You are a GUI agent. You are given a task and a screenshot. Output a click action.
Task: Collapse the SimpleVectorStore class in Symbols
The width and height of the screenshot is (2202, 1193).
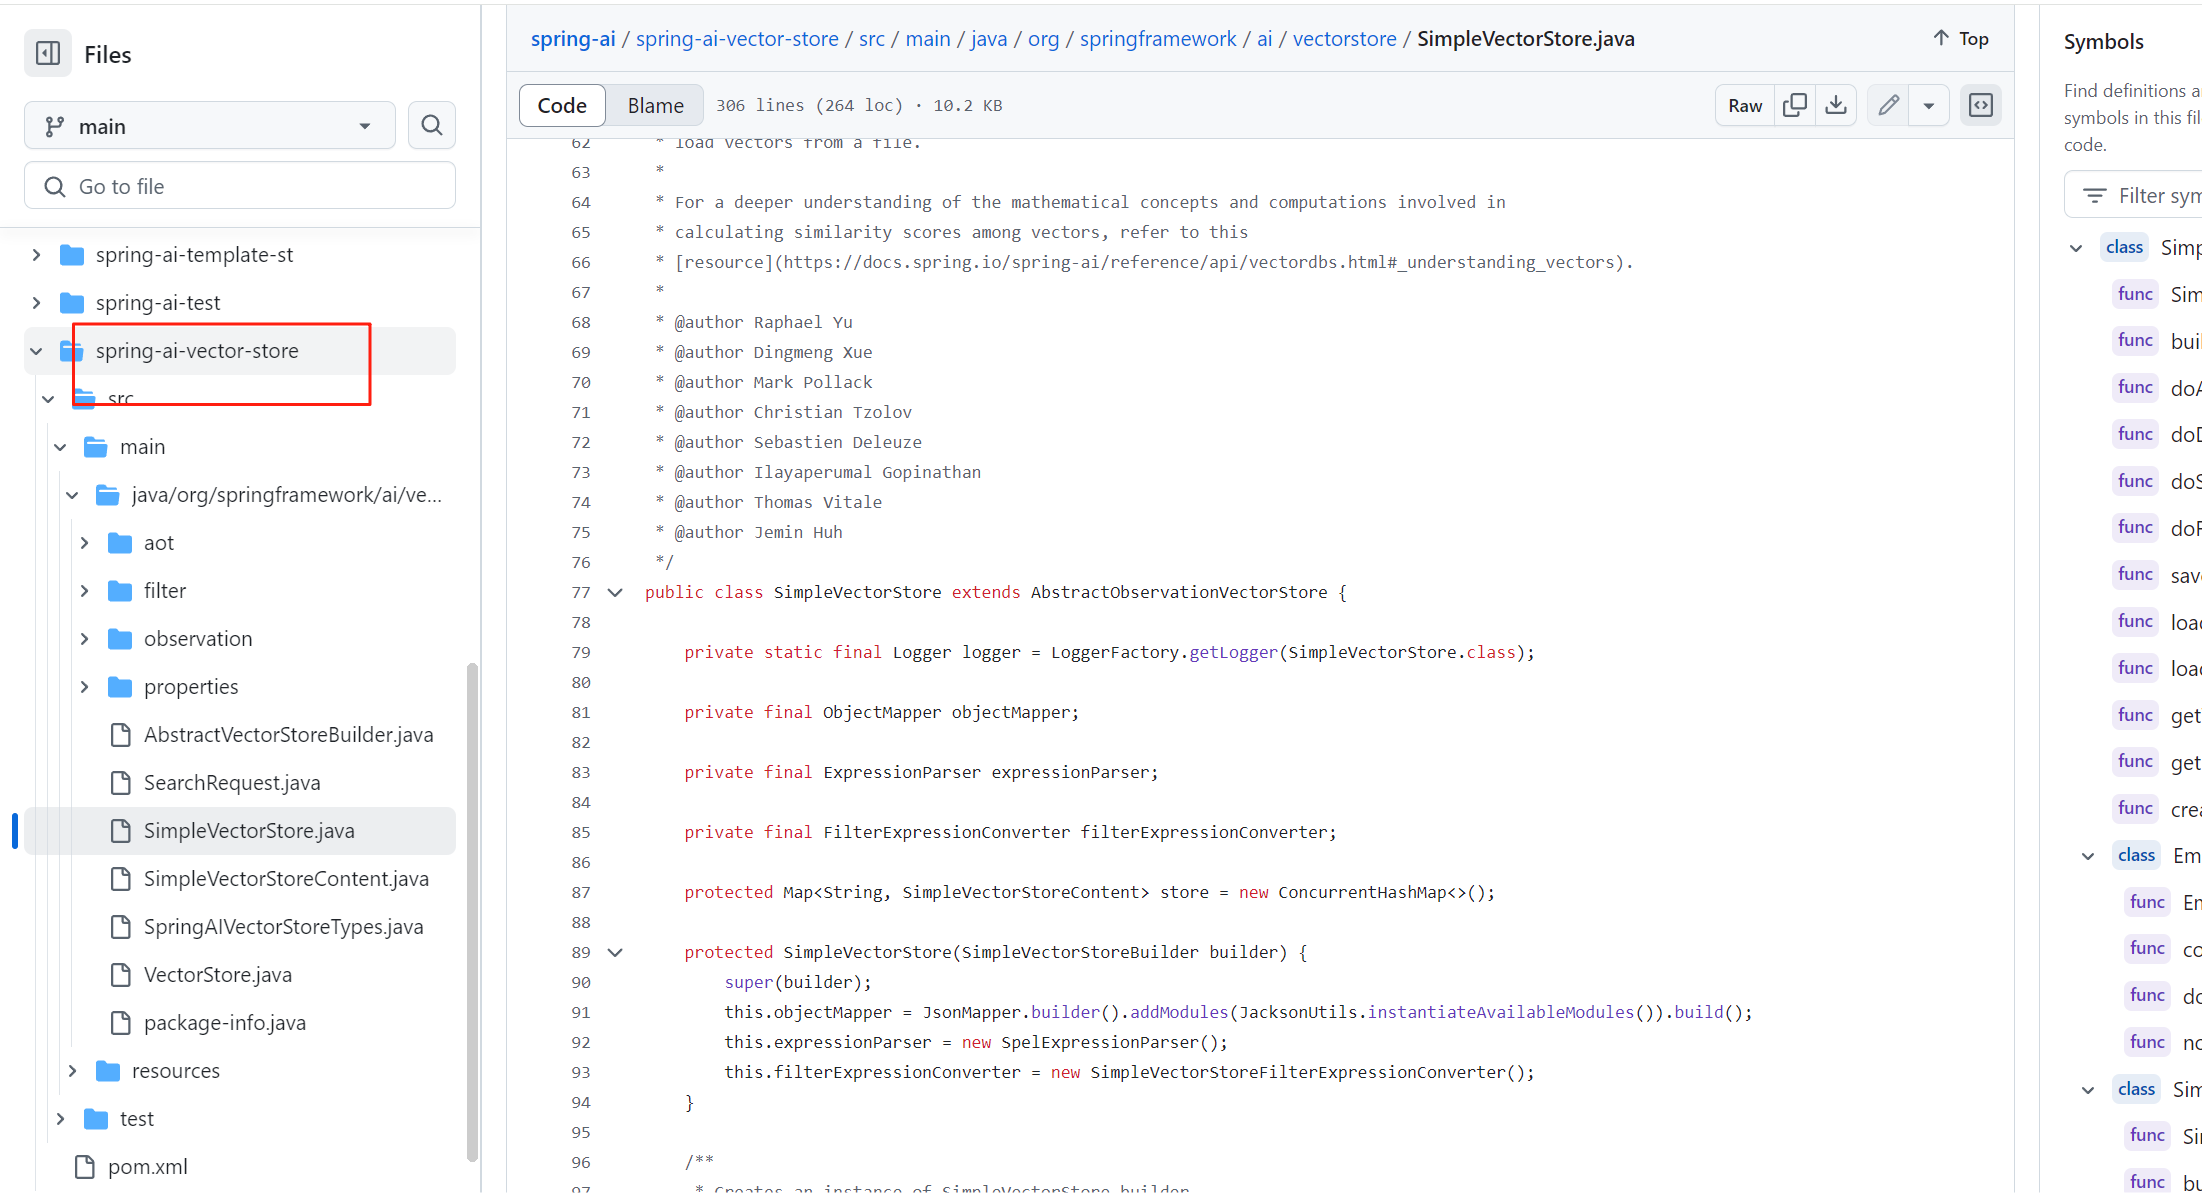(x=2077, y=247)
